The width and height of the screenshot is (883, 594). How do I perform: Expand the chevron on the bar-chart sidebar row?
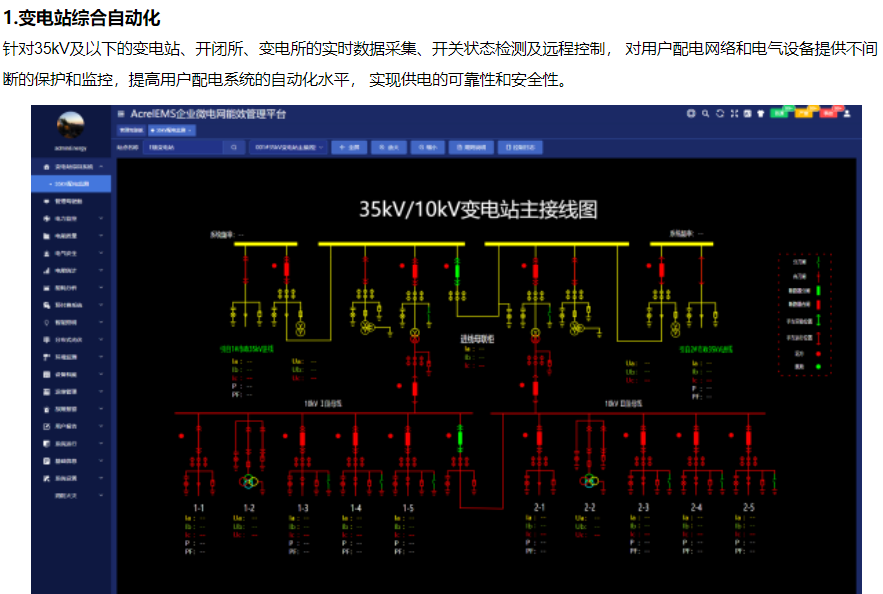tap(101, 271)
